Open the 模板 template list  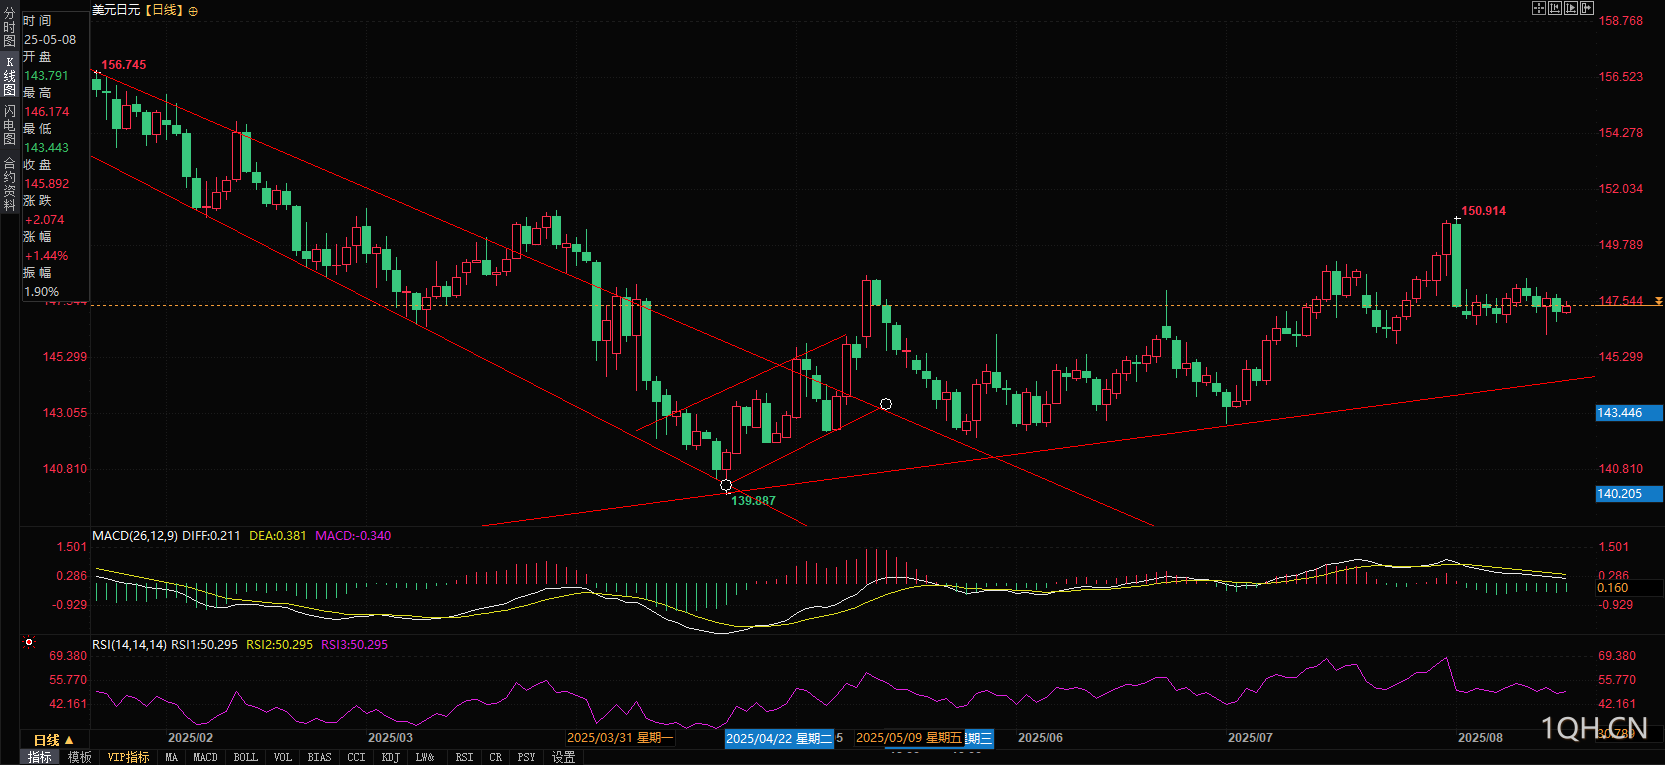(80, 757)
